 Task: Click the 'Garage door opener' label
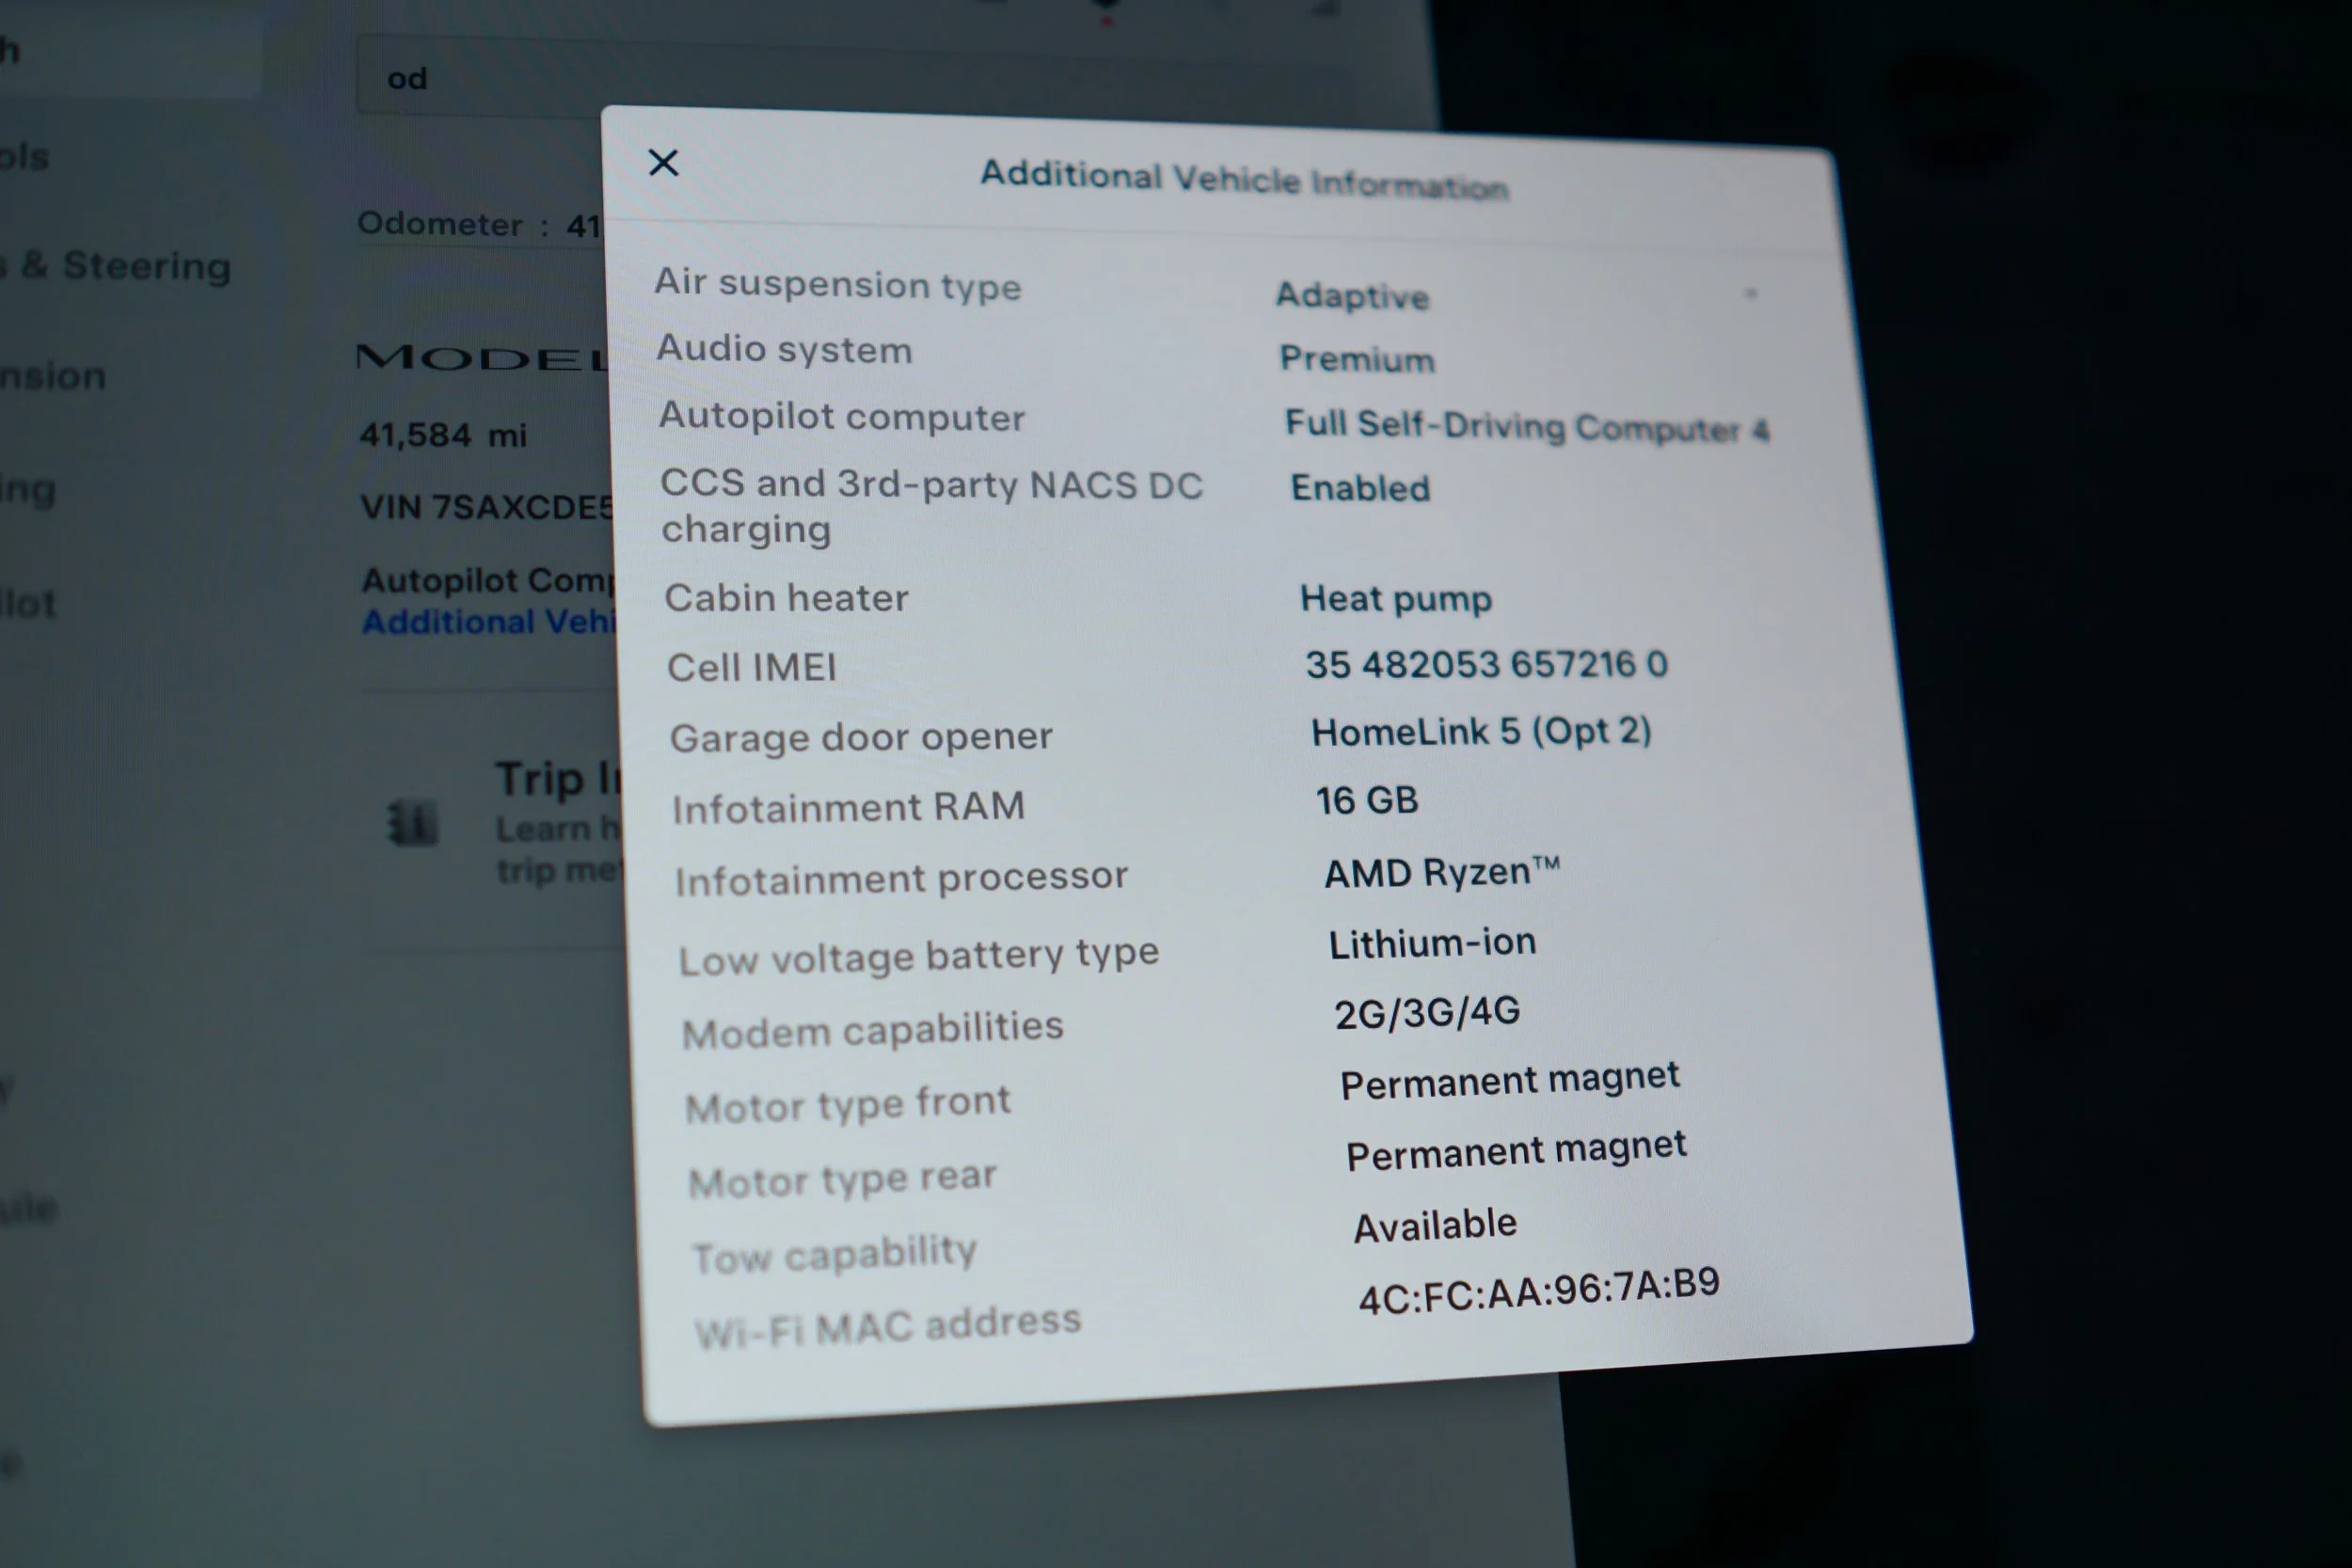pyautogui.click(x=861, y=738)
